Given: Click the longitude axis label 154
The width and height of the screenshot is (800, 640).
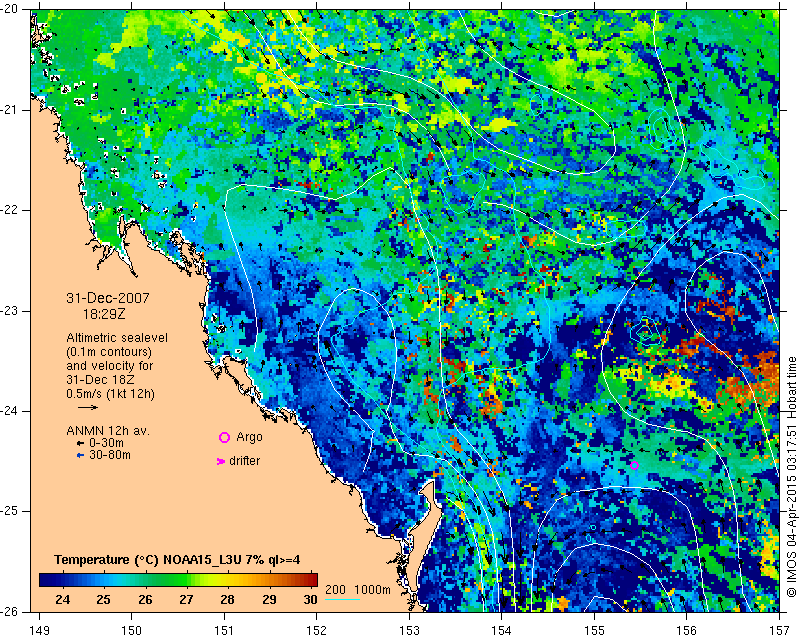Looking at the screenshot, I should click(x=502, y=631).
